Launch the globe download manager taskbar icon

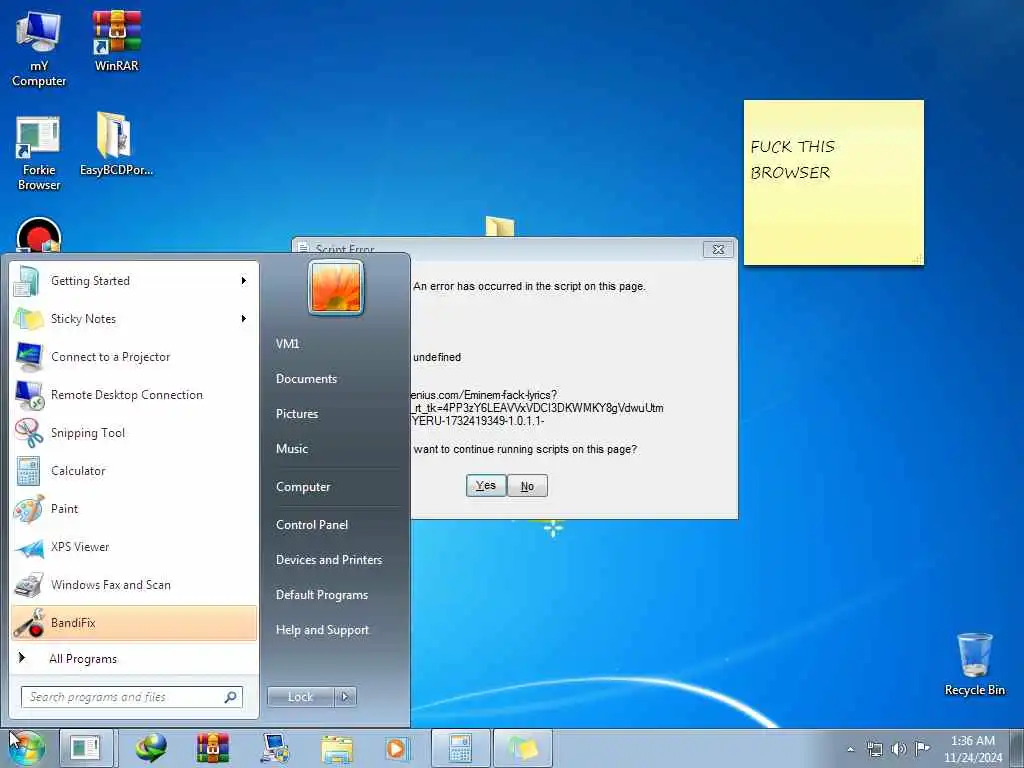click(x=151, y=748)
